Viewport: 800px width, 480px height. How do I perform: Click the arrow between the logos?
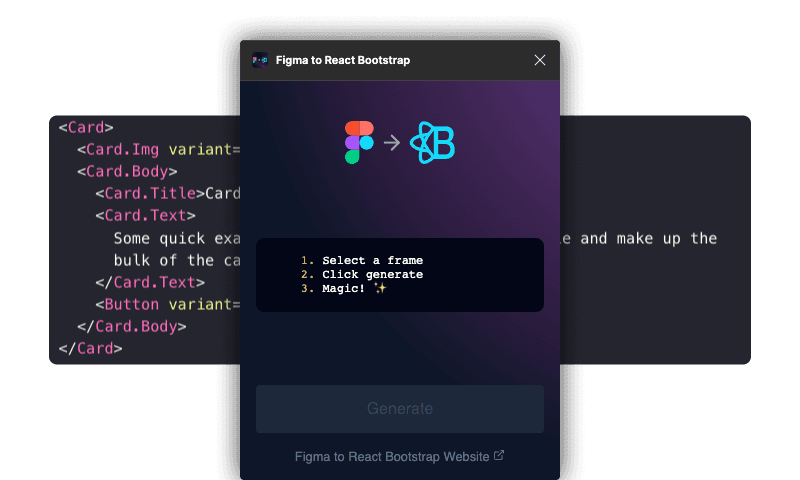pos(392,142)
